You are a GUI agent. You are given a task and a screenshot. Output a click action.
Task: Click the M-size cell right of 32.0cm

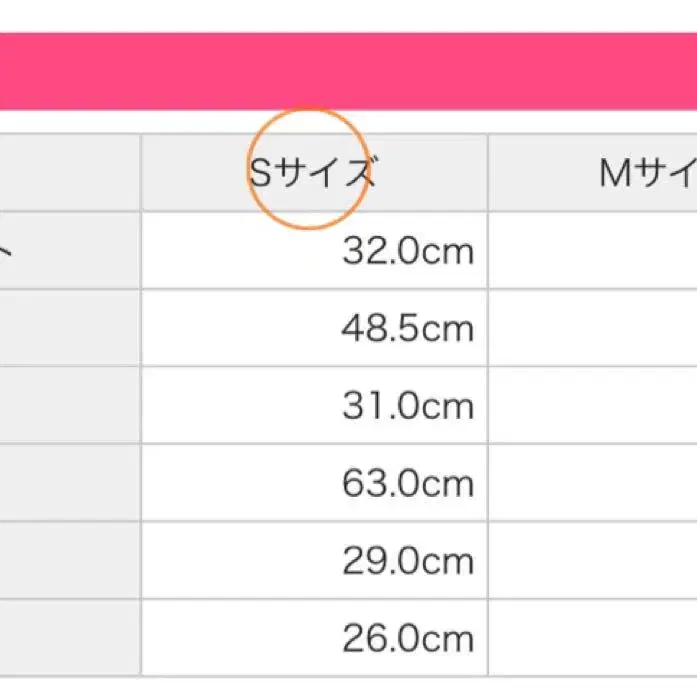593,251
